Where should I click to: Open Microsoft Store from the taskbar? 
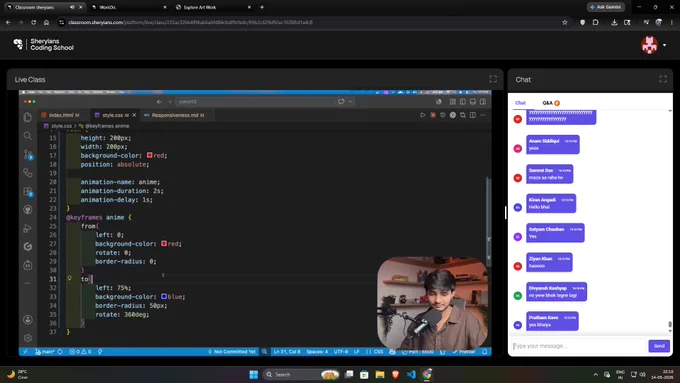364,374
